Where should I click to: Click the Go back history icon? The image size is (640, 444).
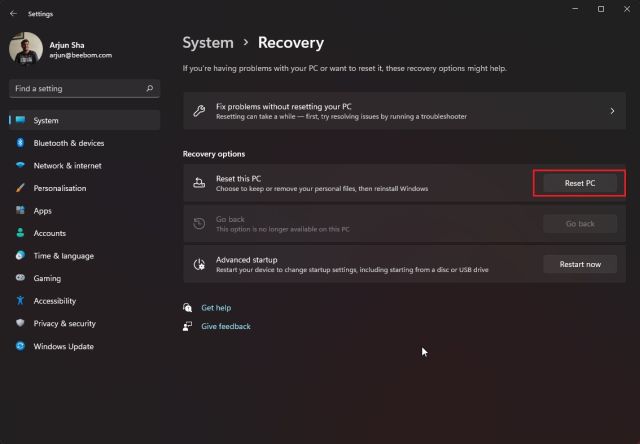(x=199, y=224)
